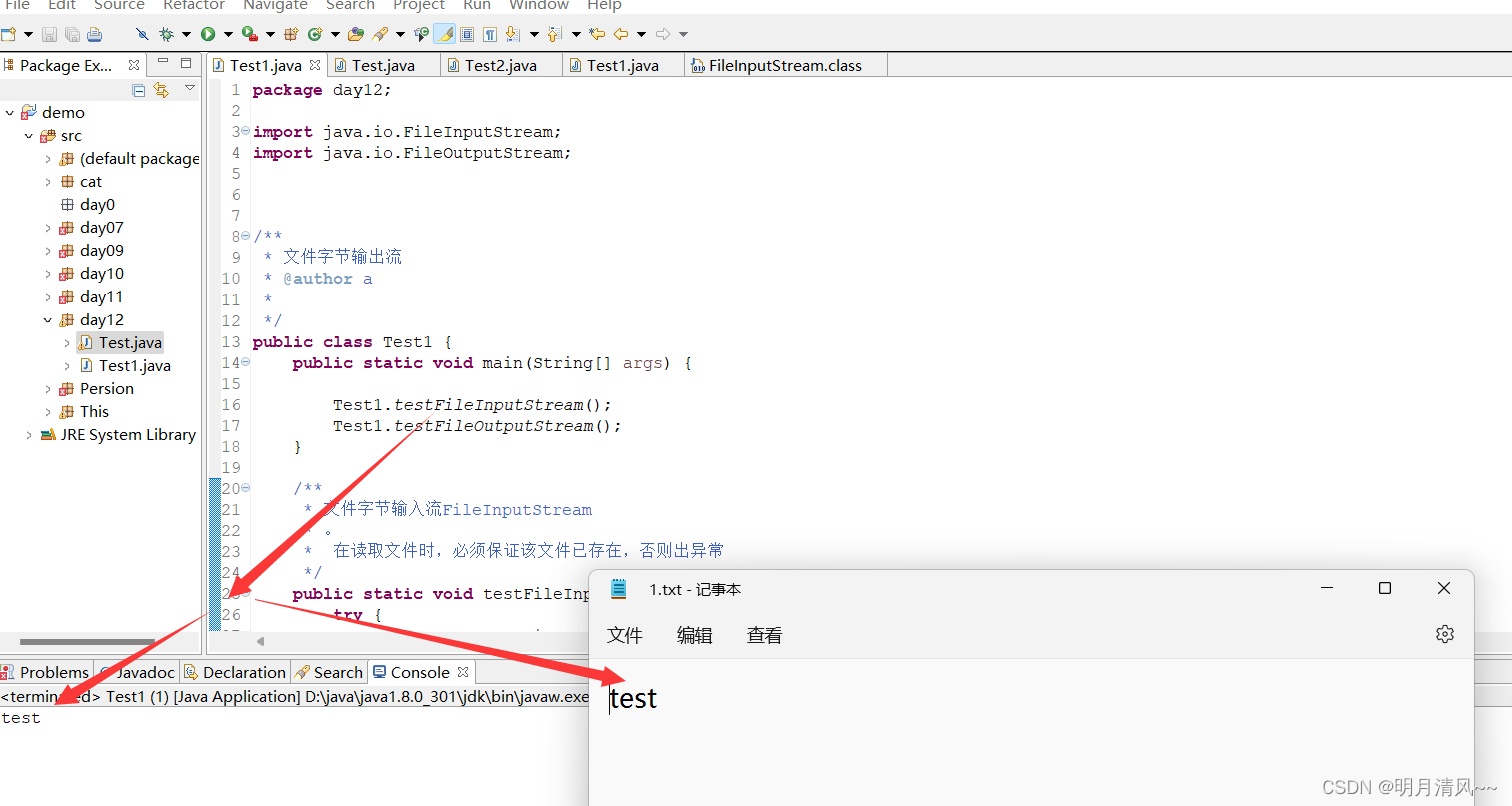Switch to the Test.java editor tab
Viewport: 1512px width, 806px height.
point(383,65)
